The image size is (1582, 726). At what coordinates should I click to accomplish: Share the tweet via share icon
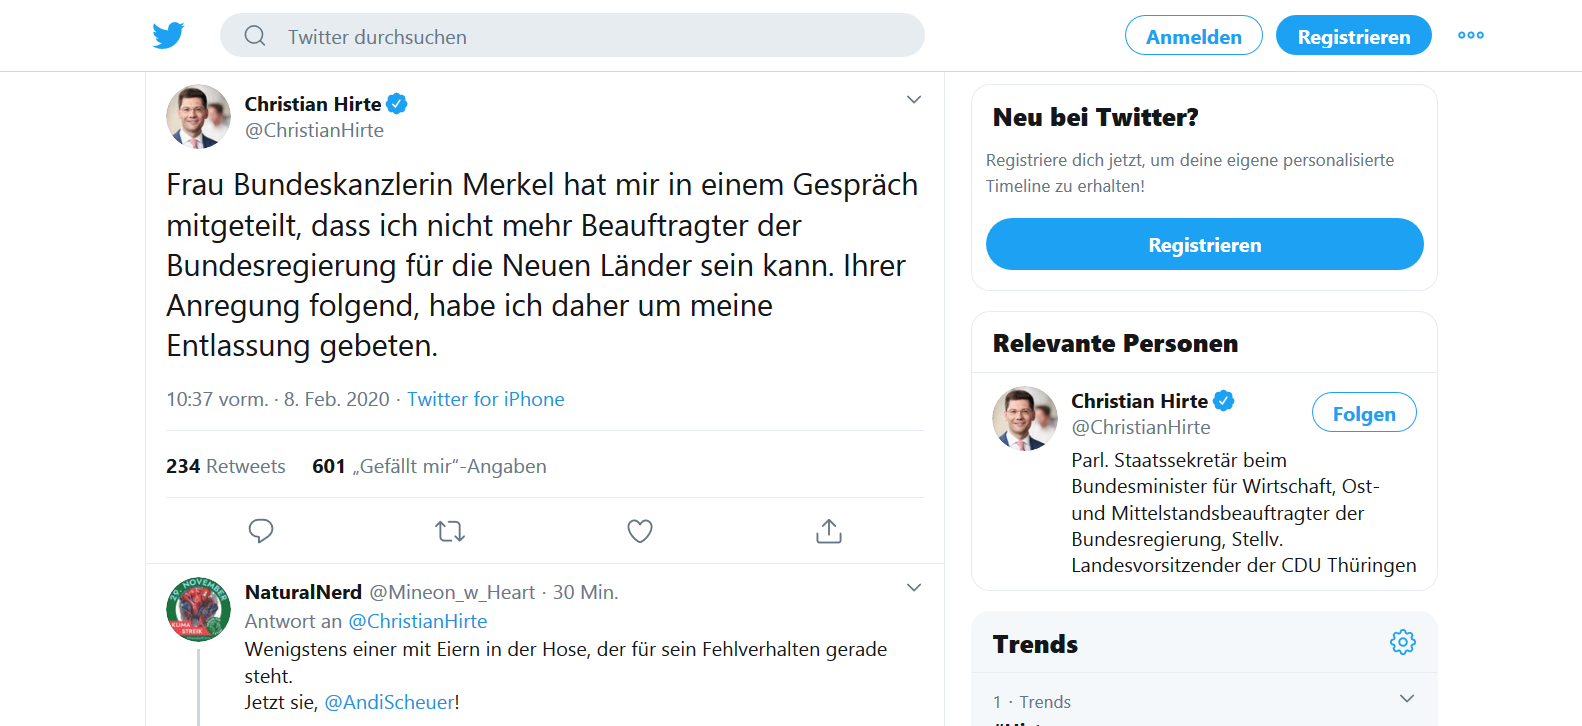829,531
